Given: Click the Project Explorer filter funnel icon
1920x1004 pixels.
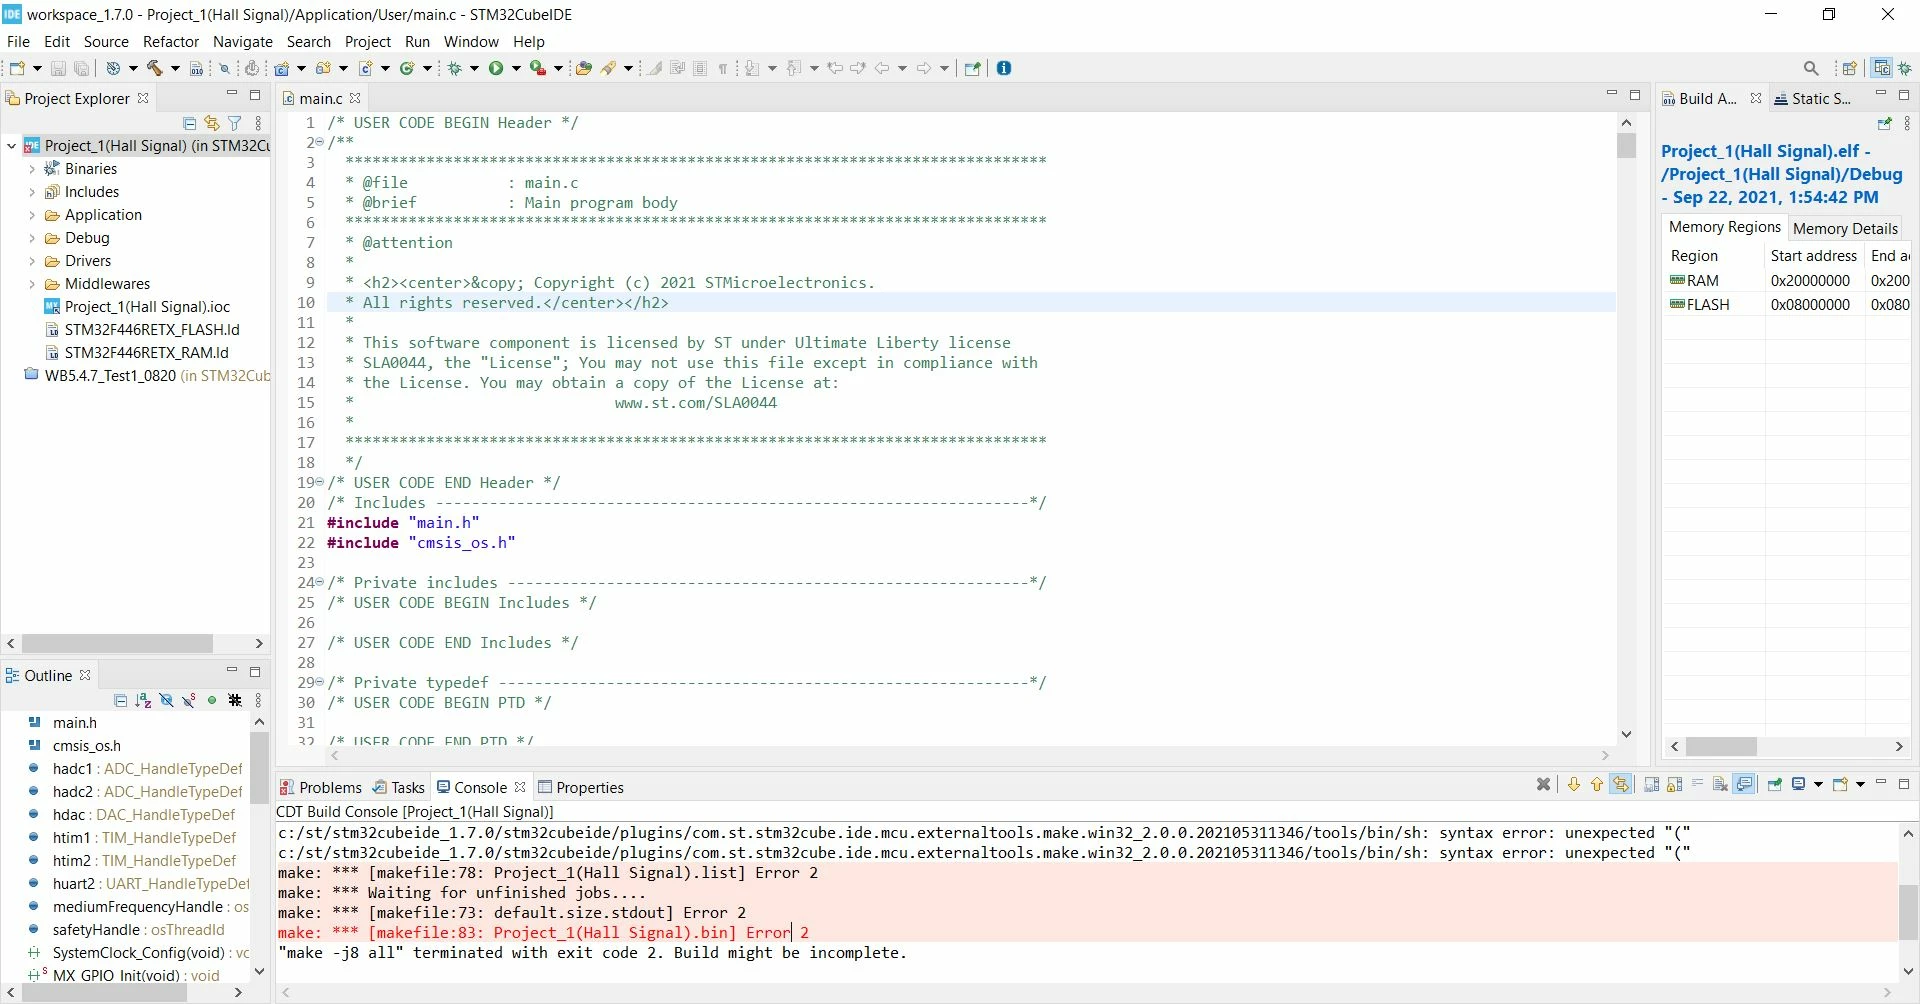Looking at the screenshot, I should (235, 123).
